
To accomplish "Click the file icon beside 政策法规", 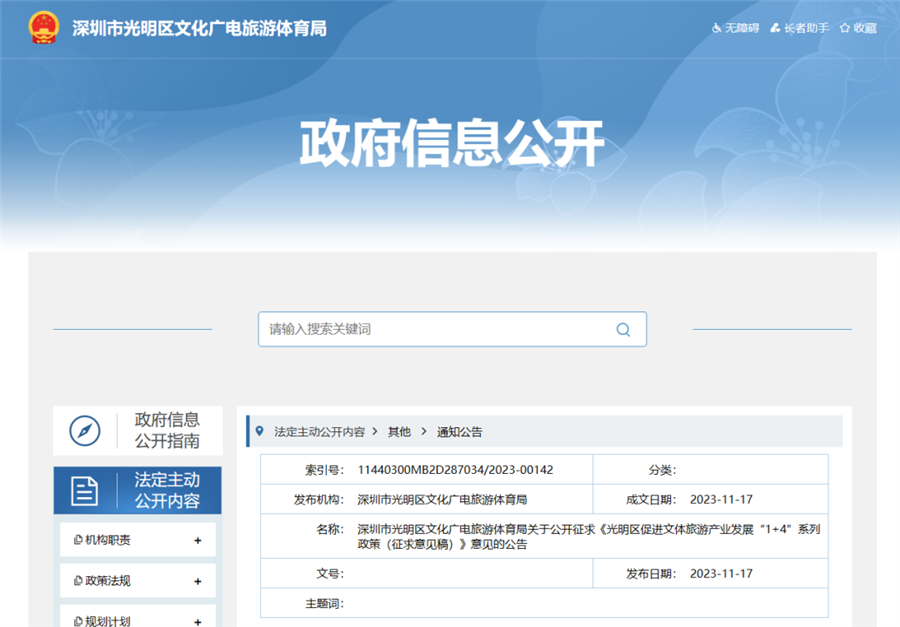I will (x=78, y=580).
